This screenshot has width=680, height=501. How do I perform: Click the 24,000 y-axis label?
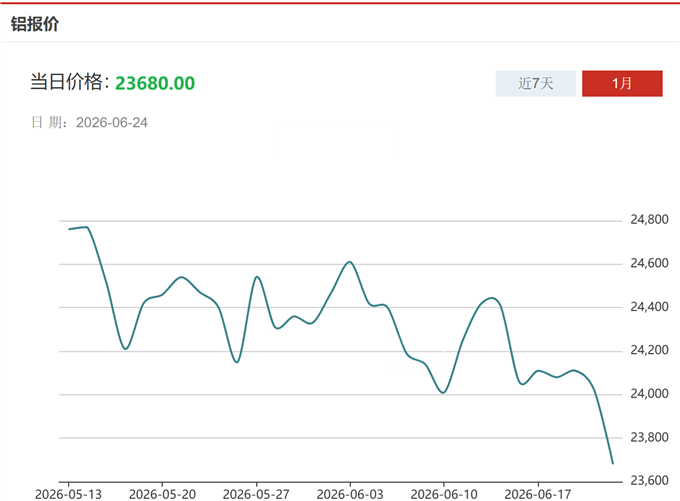649,393
